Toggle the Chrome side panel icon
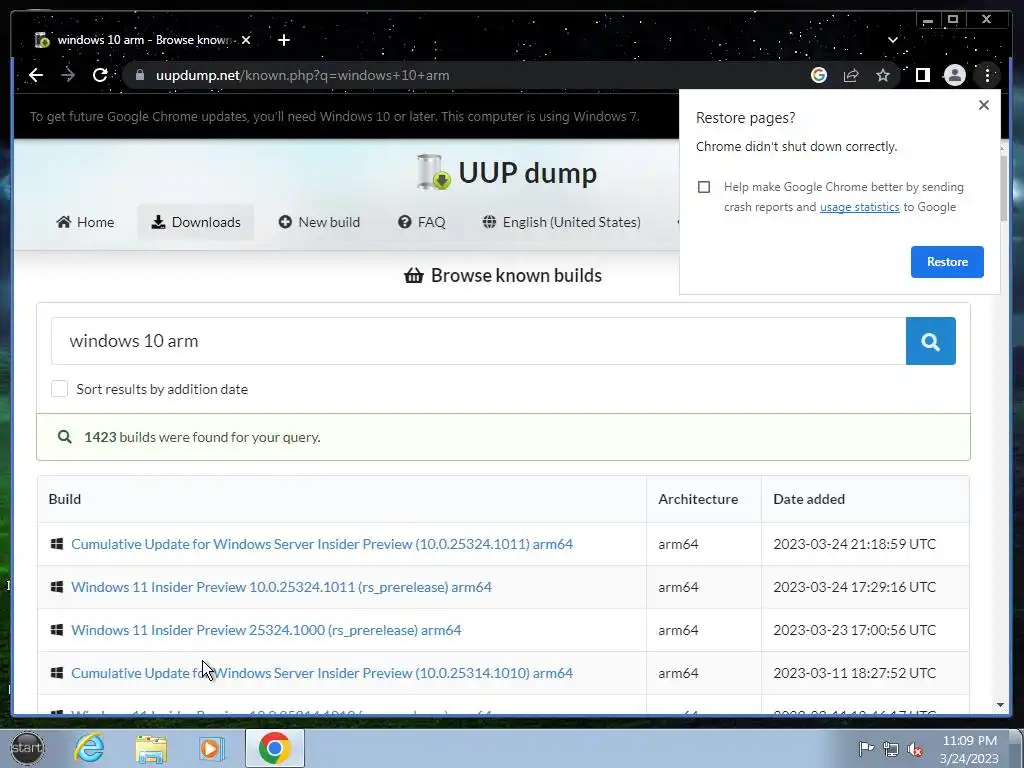The height and width of the screenshot is (768, 1024). pos(922,75)
